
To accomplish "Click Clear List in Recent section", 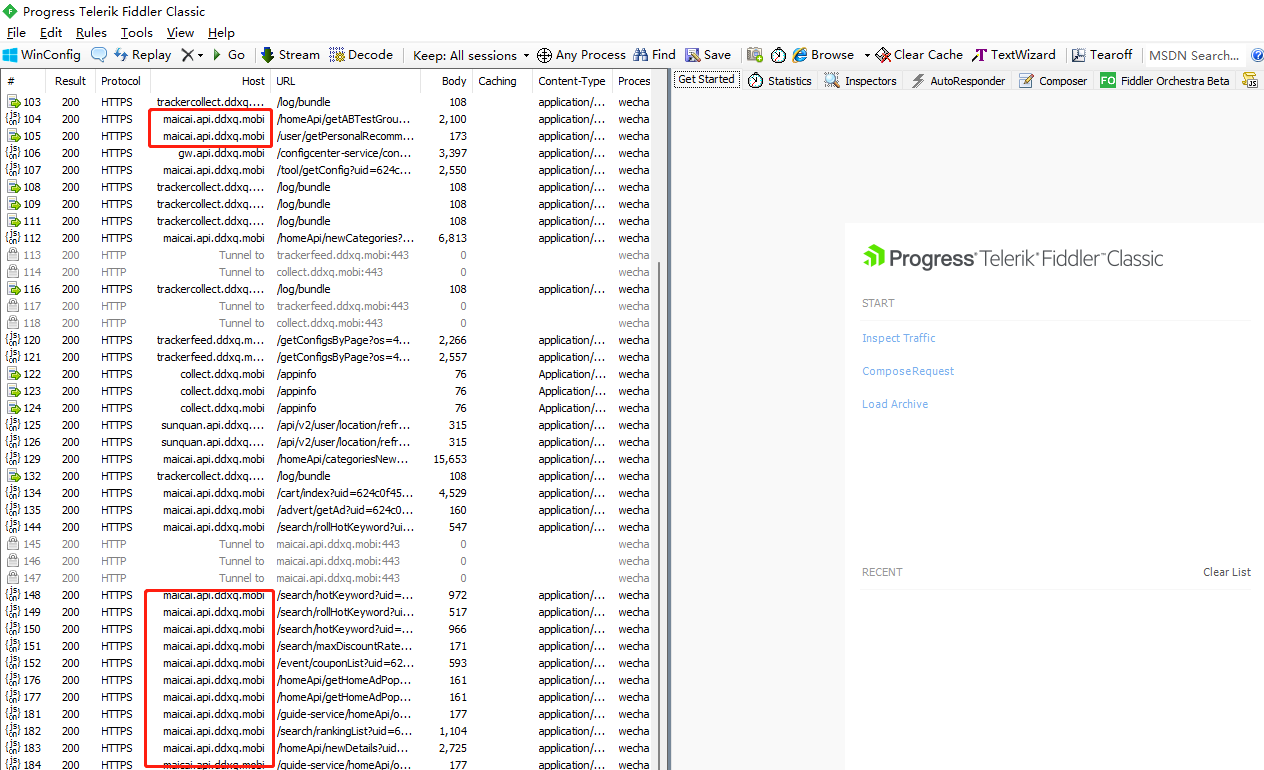I will click(x=1227, y=572).
